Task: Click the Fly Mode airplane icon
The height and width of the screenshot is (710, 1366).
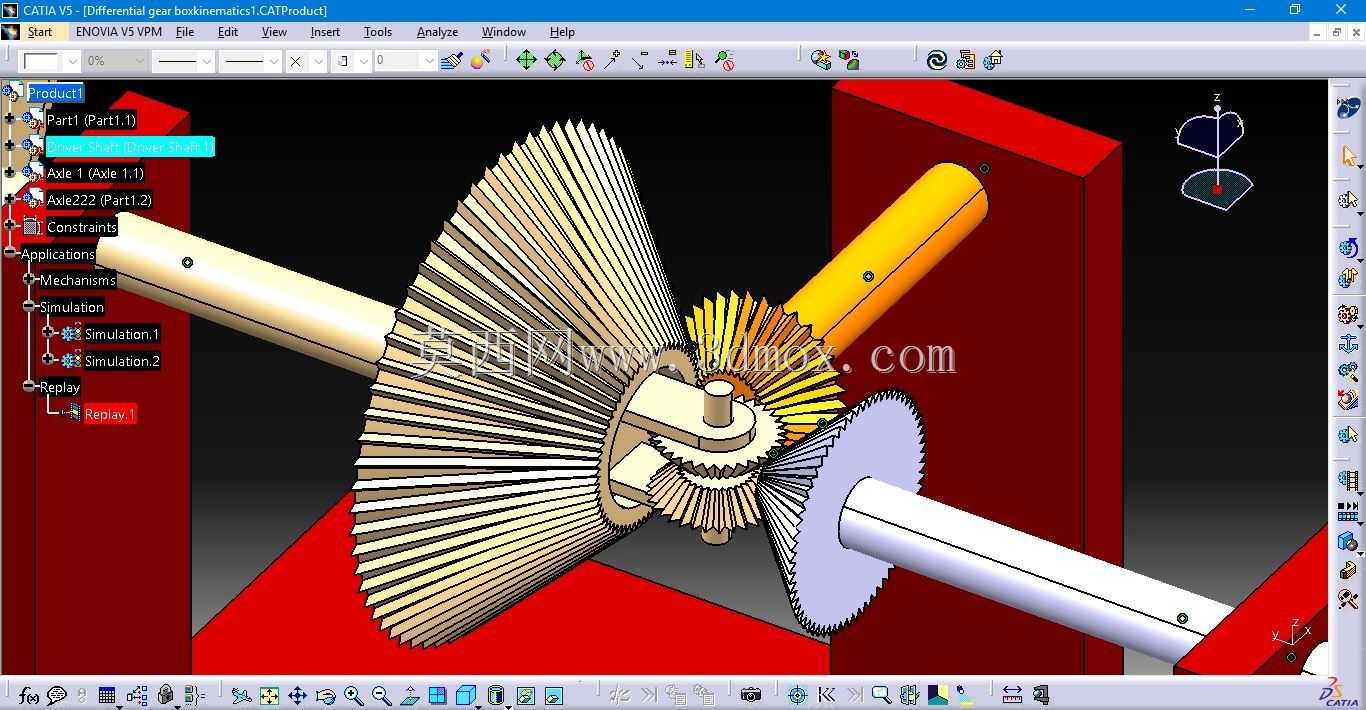Action: 241,695
